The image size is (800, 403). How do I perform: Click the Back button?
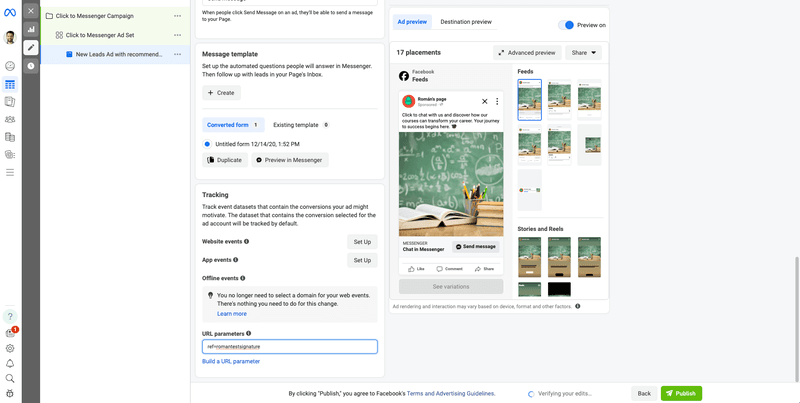tap(644, 393)
